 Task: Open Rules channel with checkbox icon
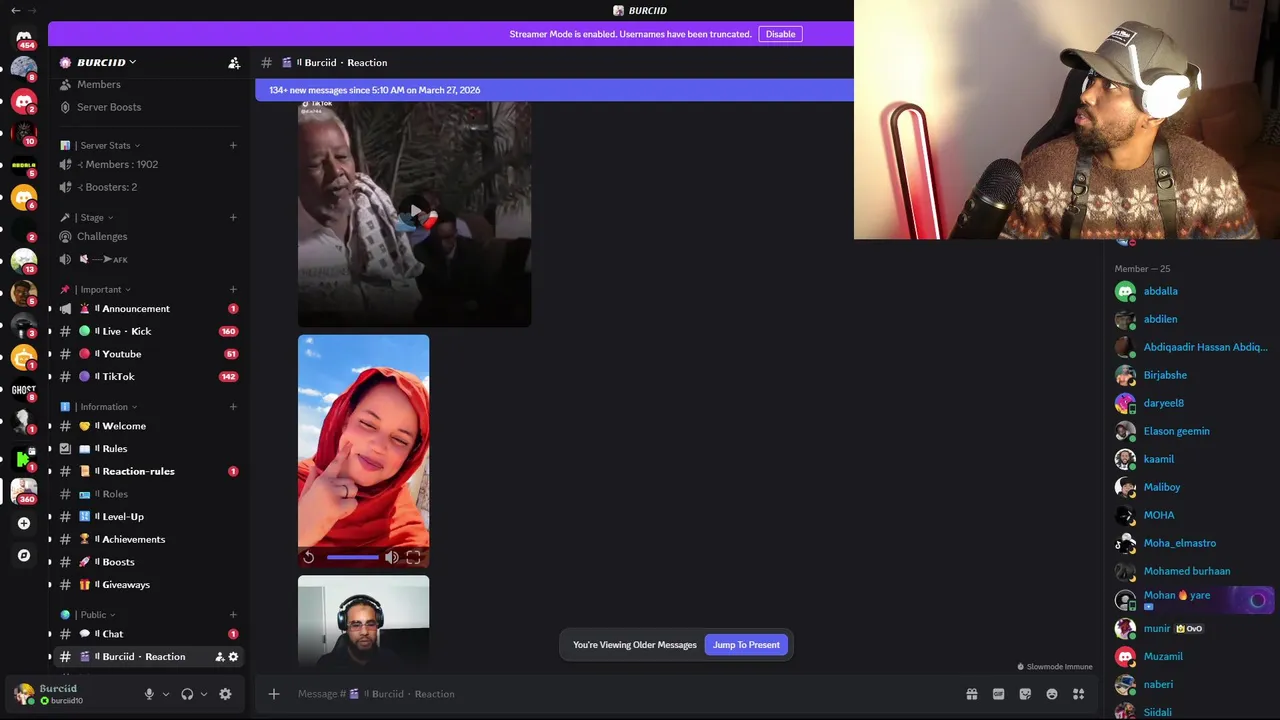148,449
